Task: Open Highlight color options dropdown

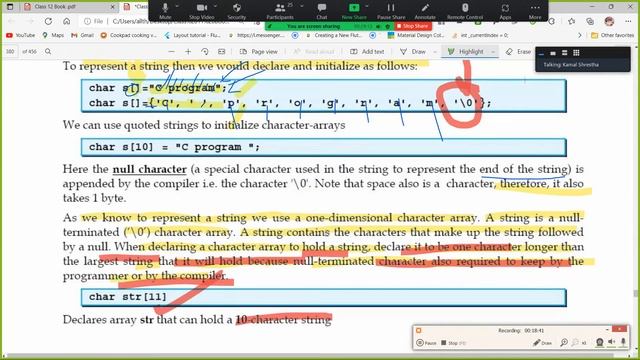Action: click(493, 52)
